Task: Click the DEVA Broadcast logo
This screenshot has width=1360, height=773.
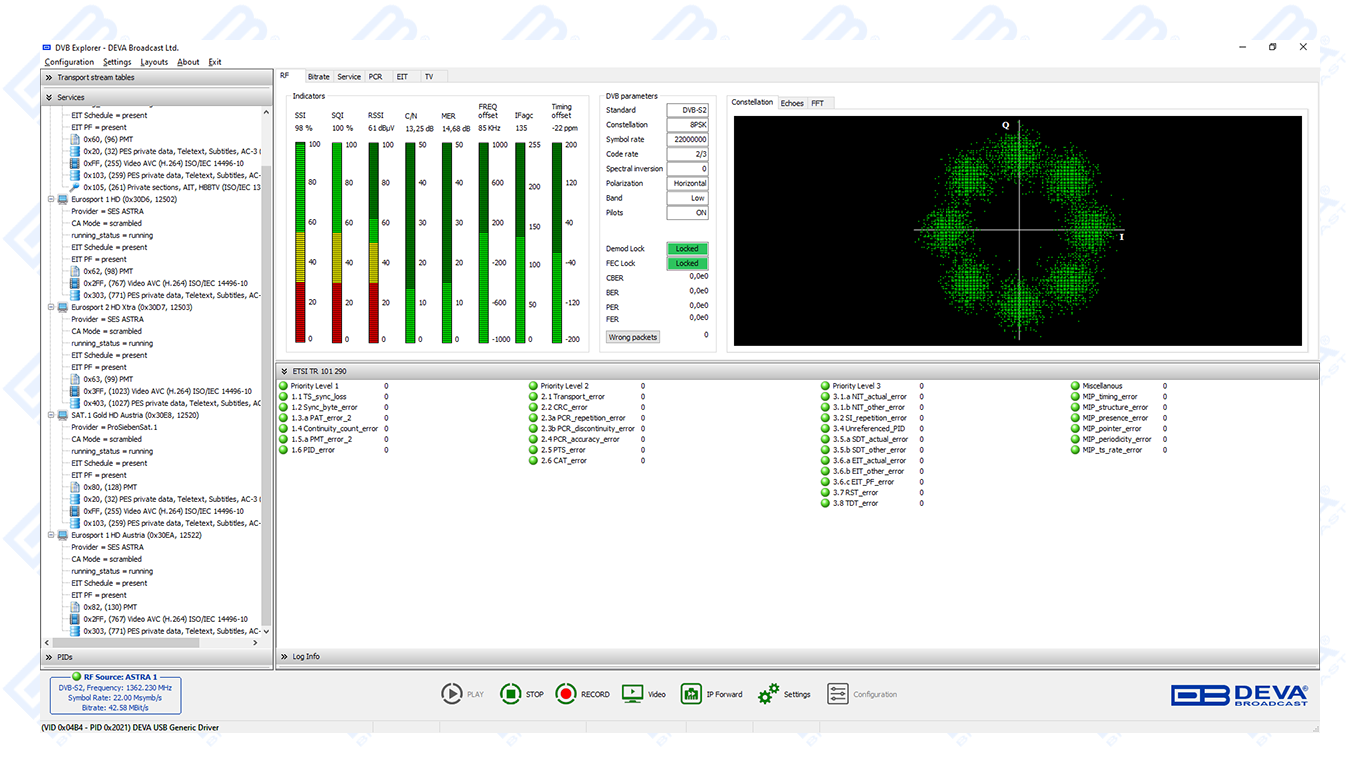Action: click(x=1239, y=695)
